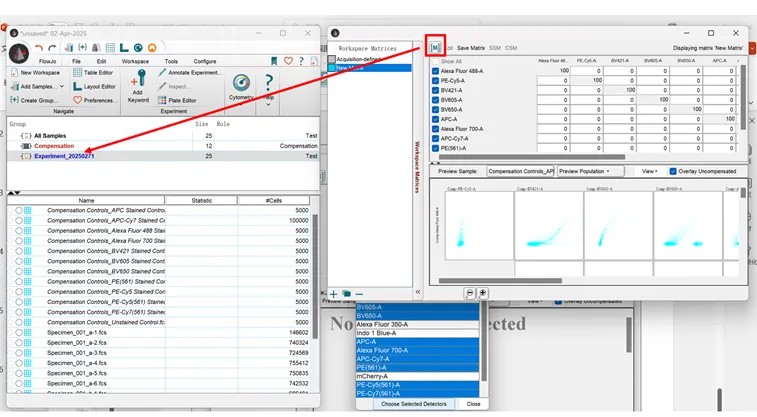Open the Layout Editor
This screenshot has height=417, width=757.
97,87
